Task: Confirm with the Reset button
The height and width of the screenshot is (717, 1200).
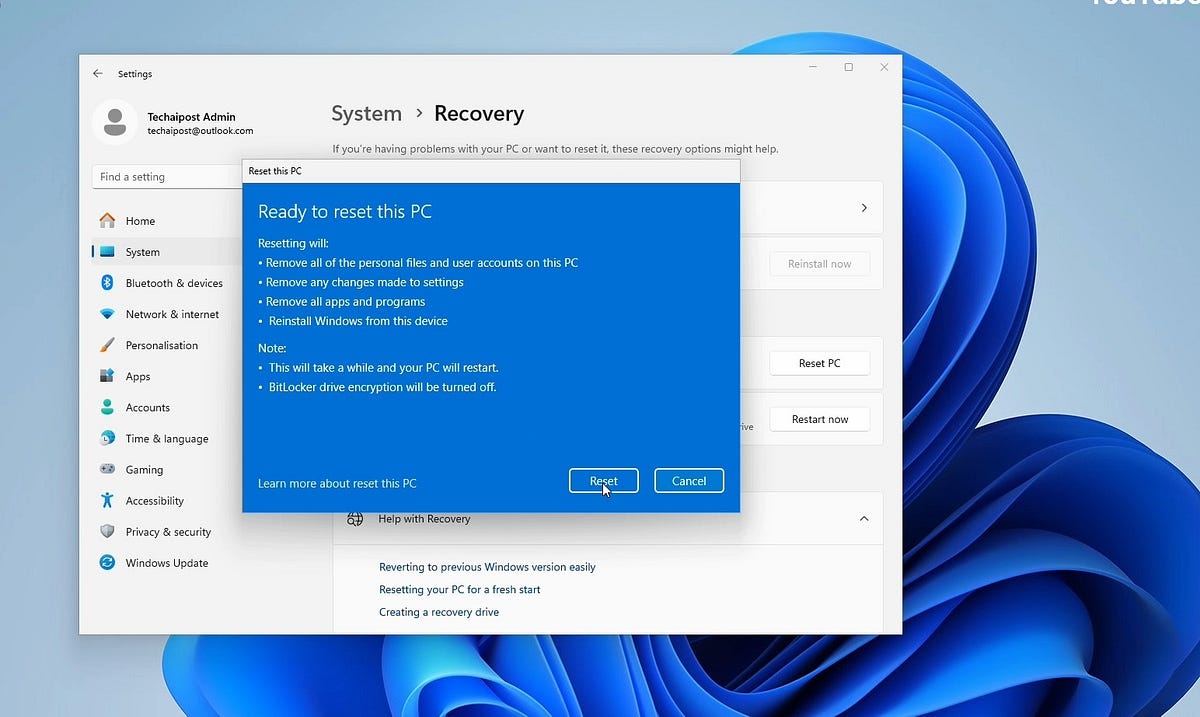Action: [x=603, y=481]
